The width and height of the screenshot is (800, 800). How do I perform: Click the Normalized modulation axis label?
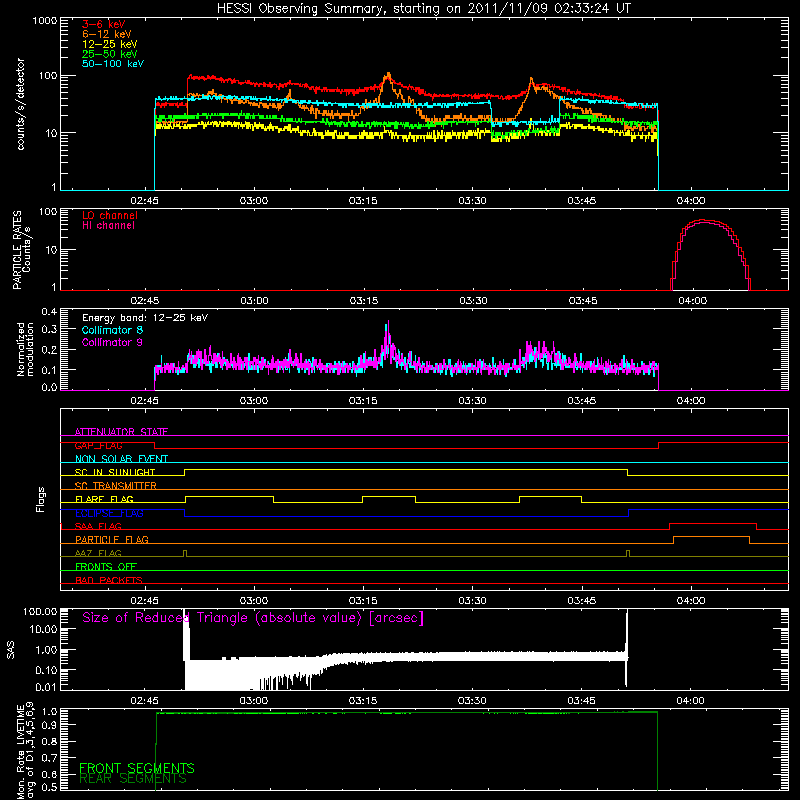pyautogui.click(x=25, y=349)
